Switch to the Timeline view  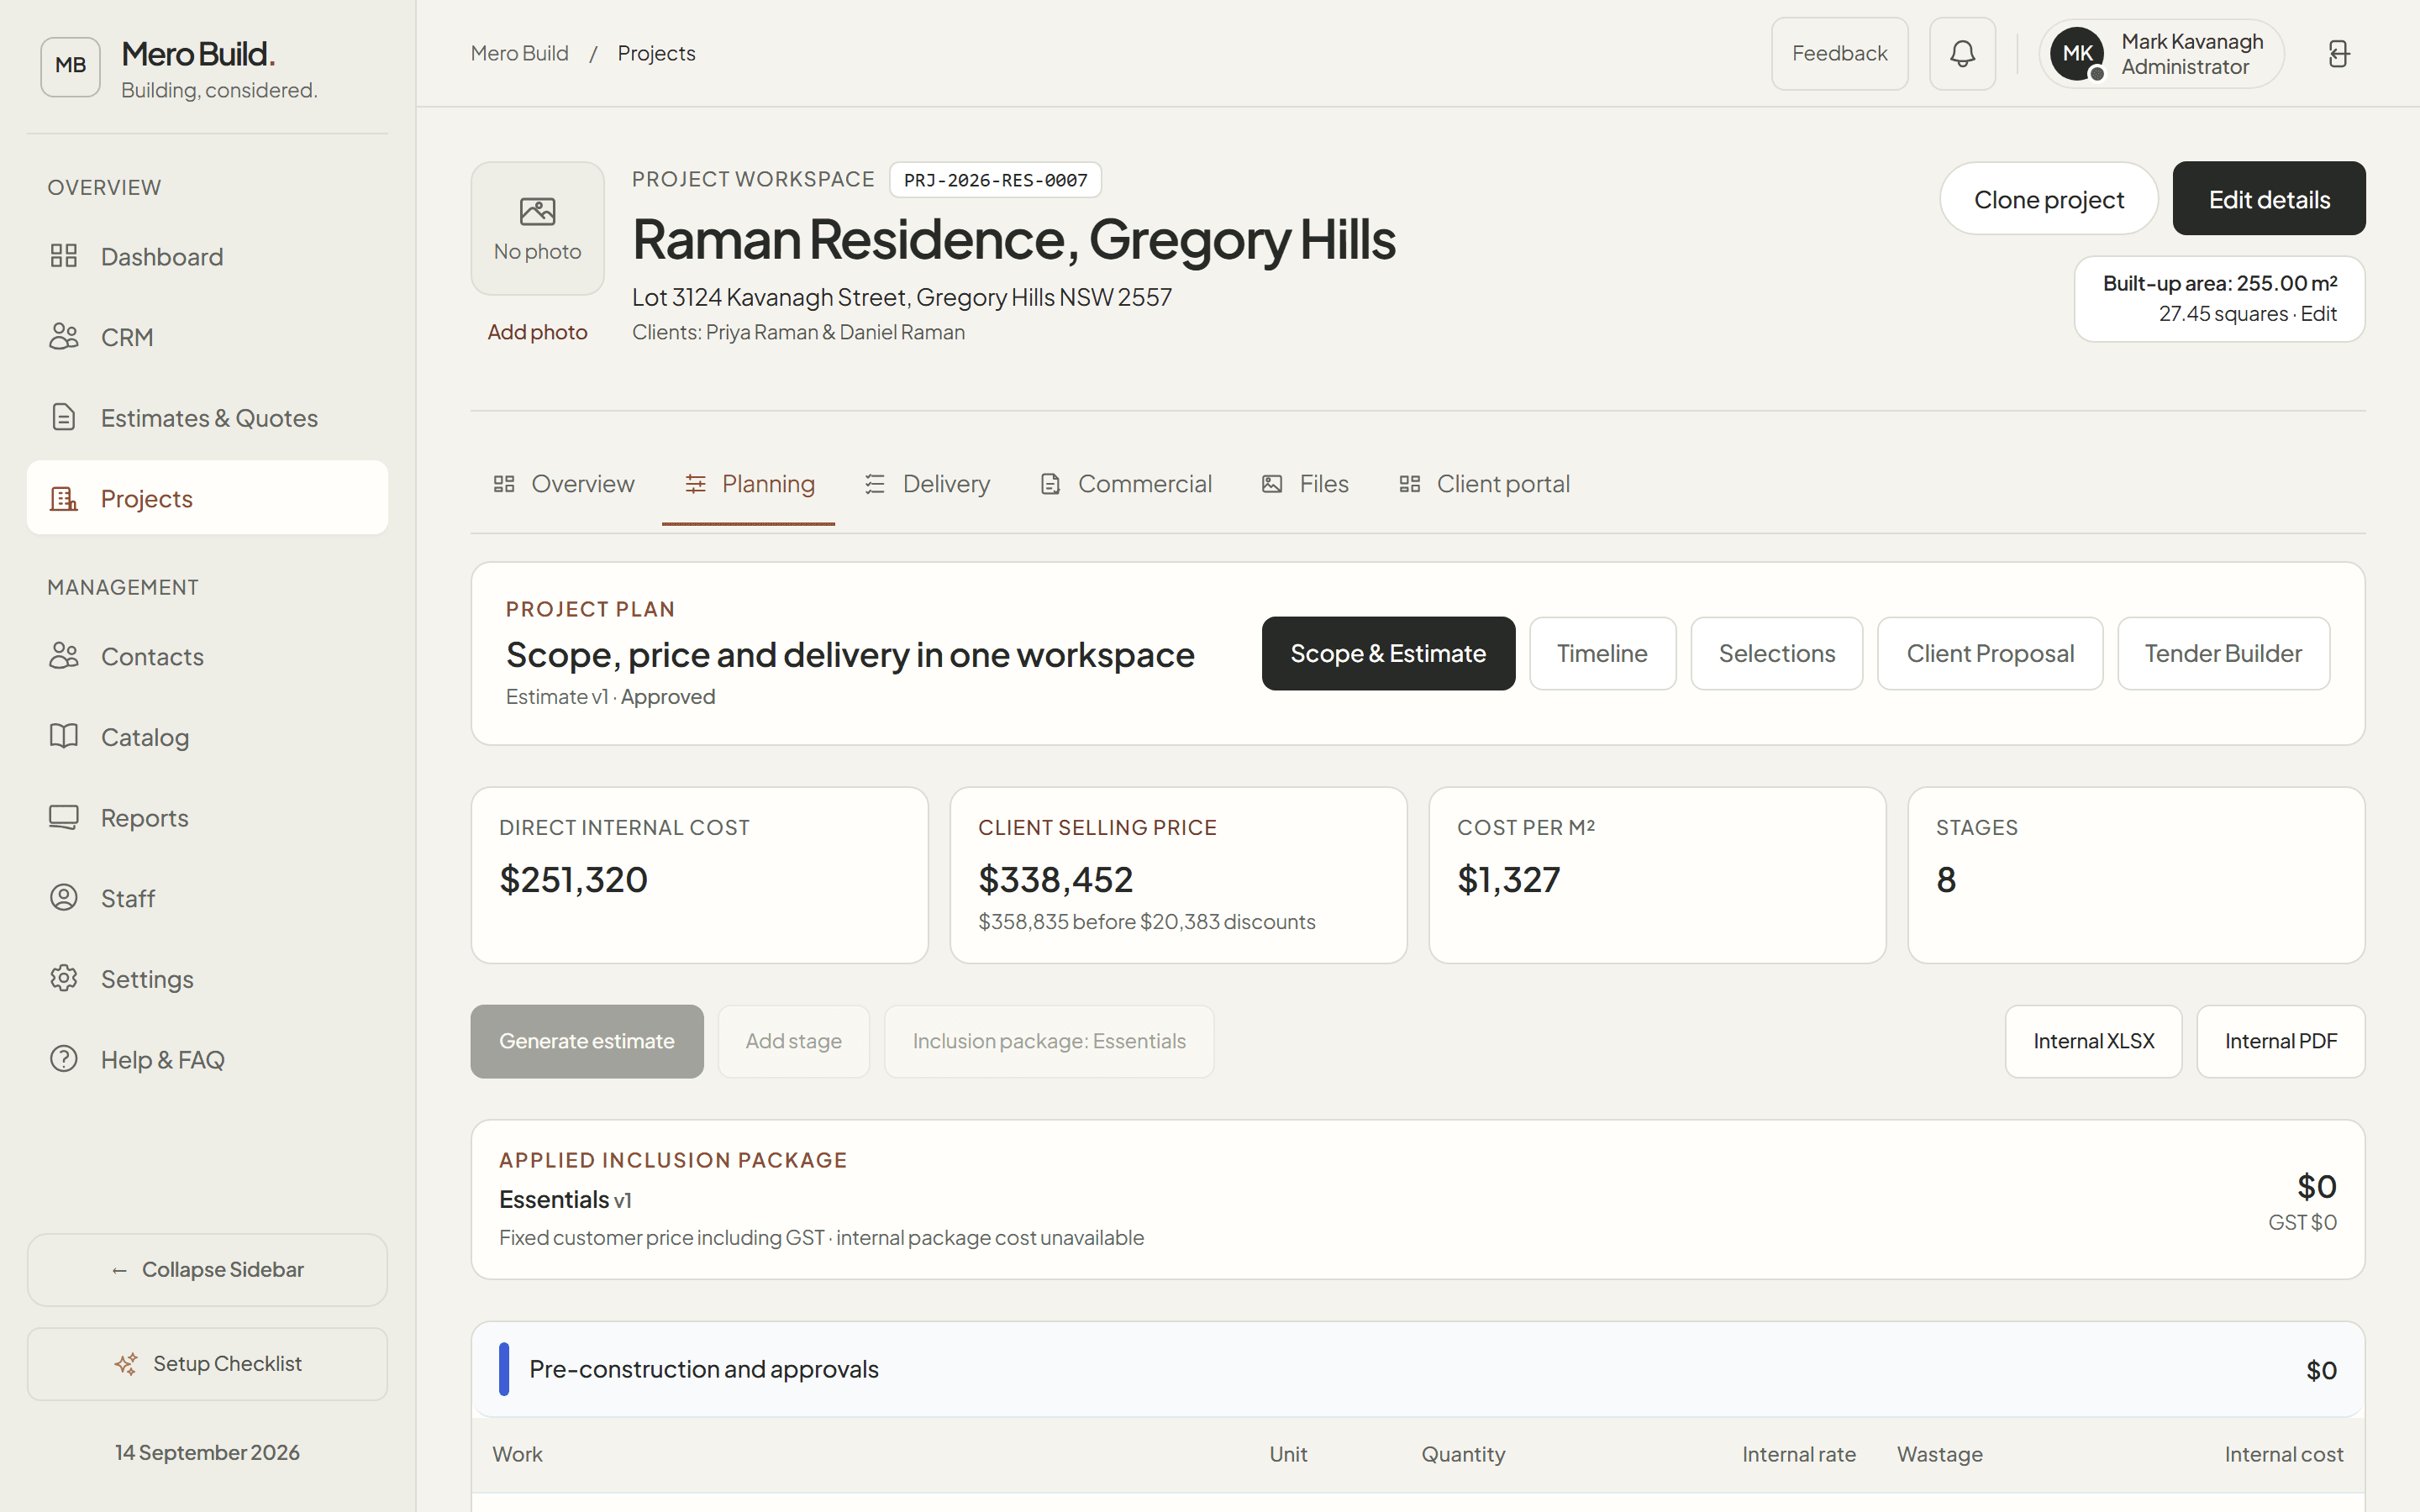1602,654
